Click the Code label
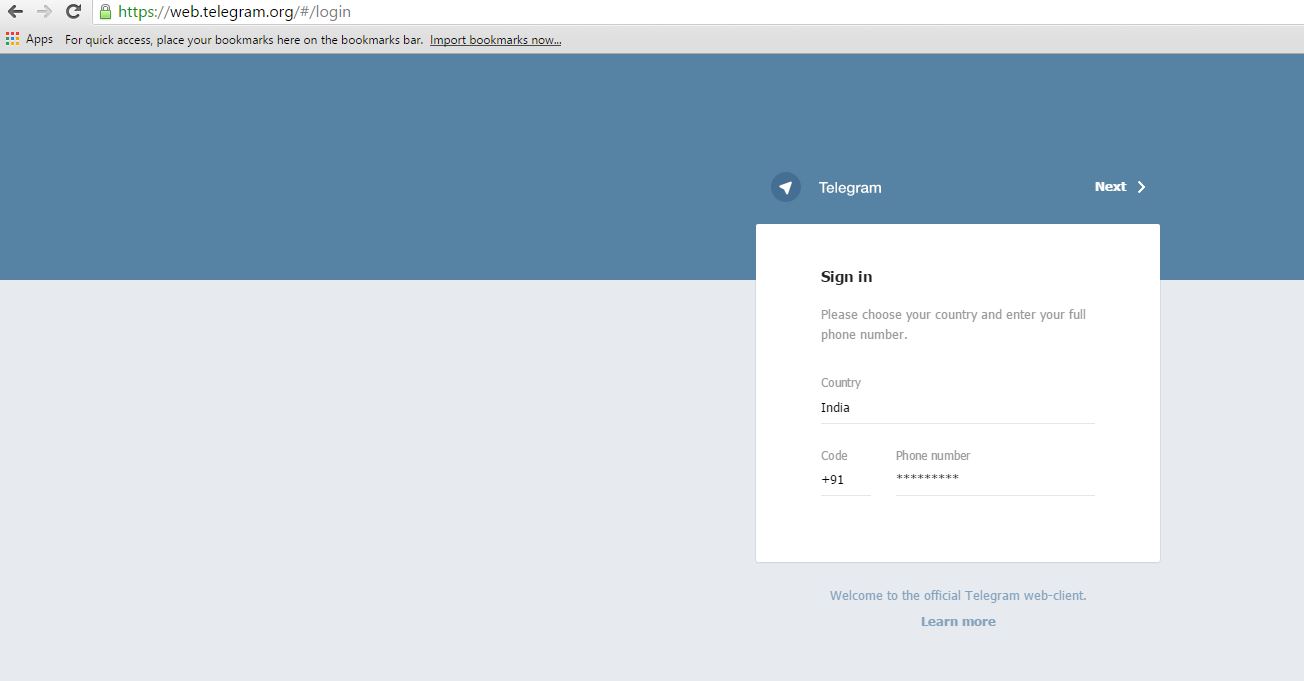The image size is (1304, 681). point(834,455)
